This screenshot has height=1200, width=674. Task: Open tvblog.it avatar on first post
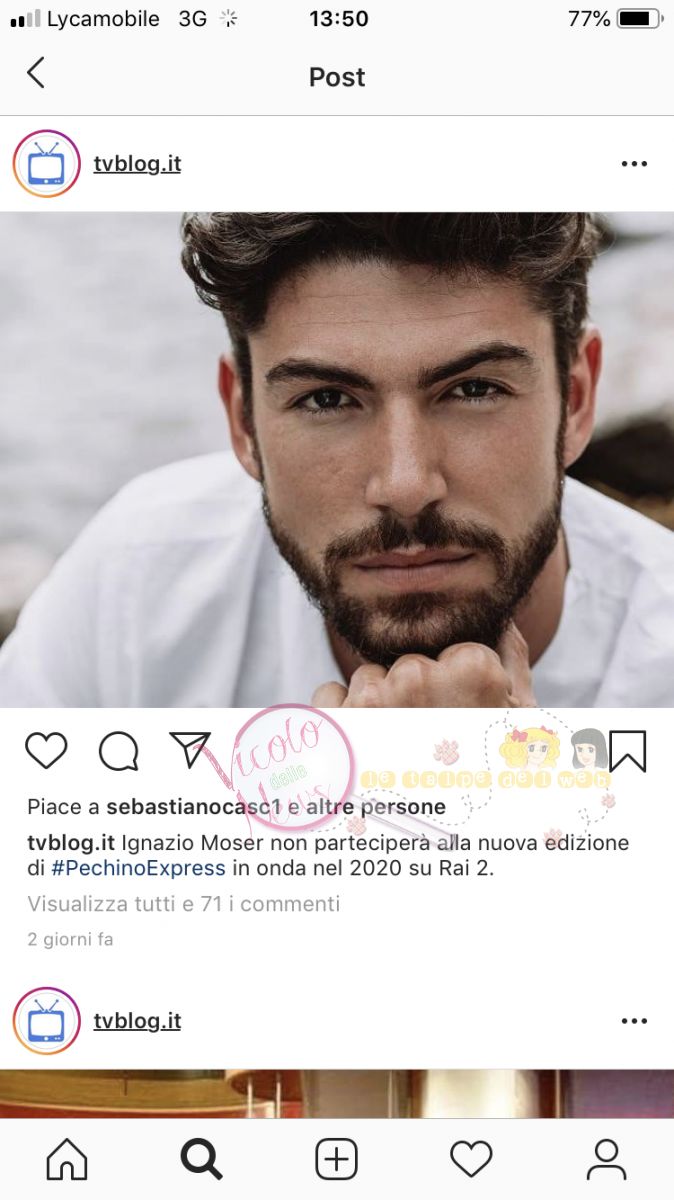[x=46, y=164]
